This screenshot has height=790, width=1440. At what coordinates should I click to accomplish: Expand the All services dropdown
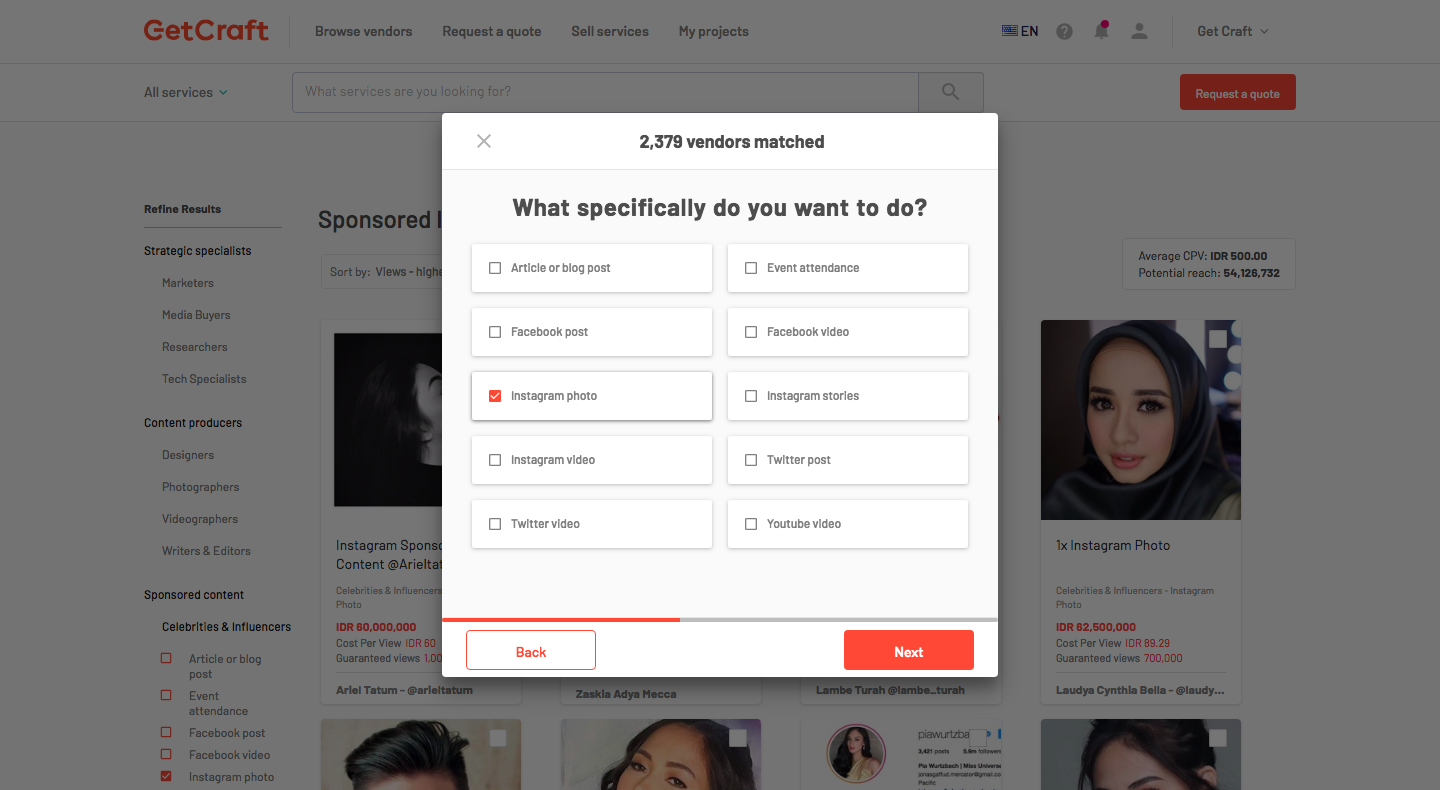[186, 92]
